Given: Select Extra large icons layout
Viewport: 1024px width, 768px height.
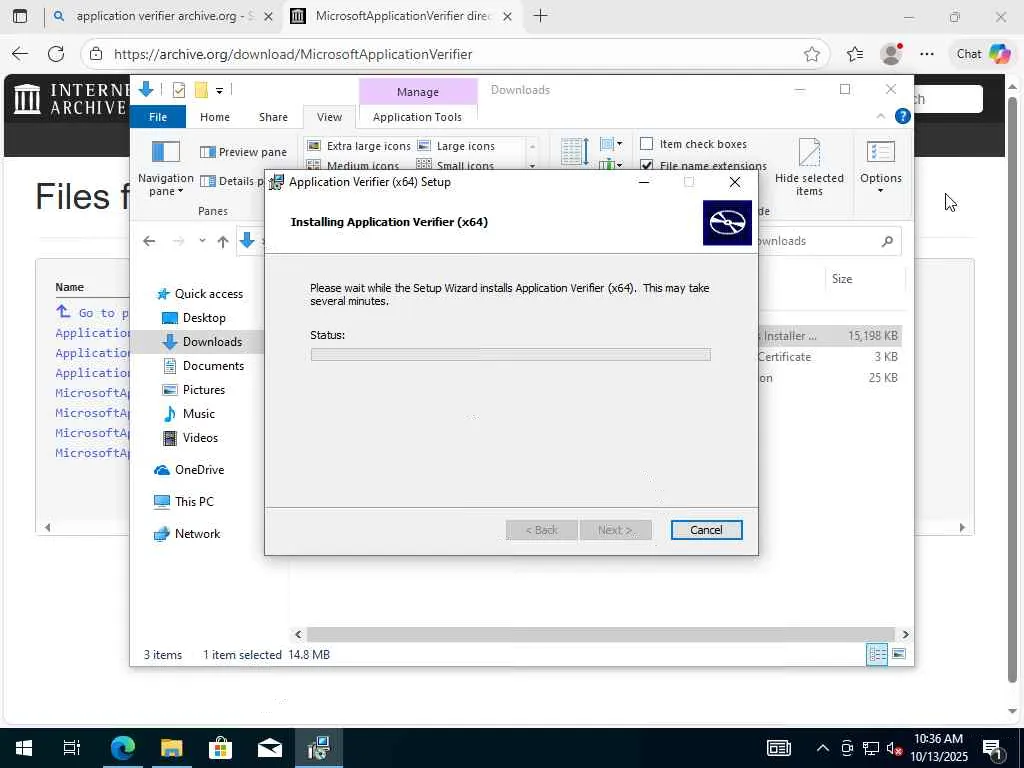Looking at the screenshot, I should pyautogui.click(x=359, y=146).
